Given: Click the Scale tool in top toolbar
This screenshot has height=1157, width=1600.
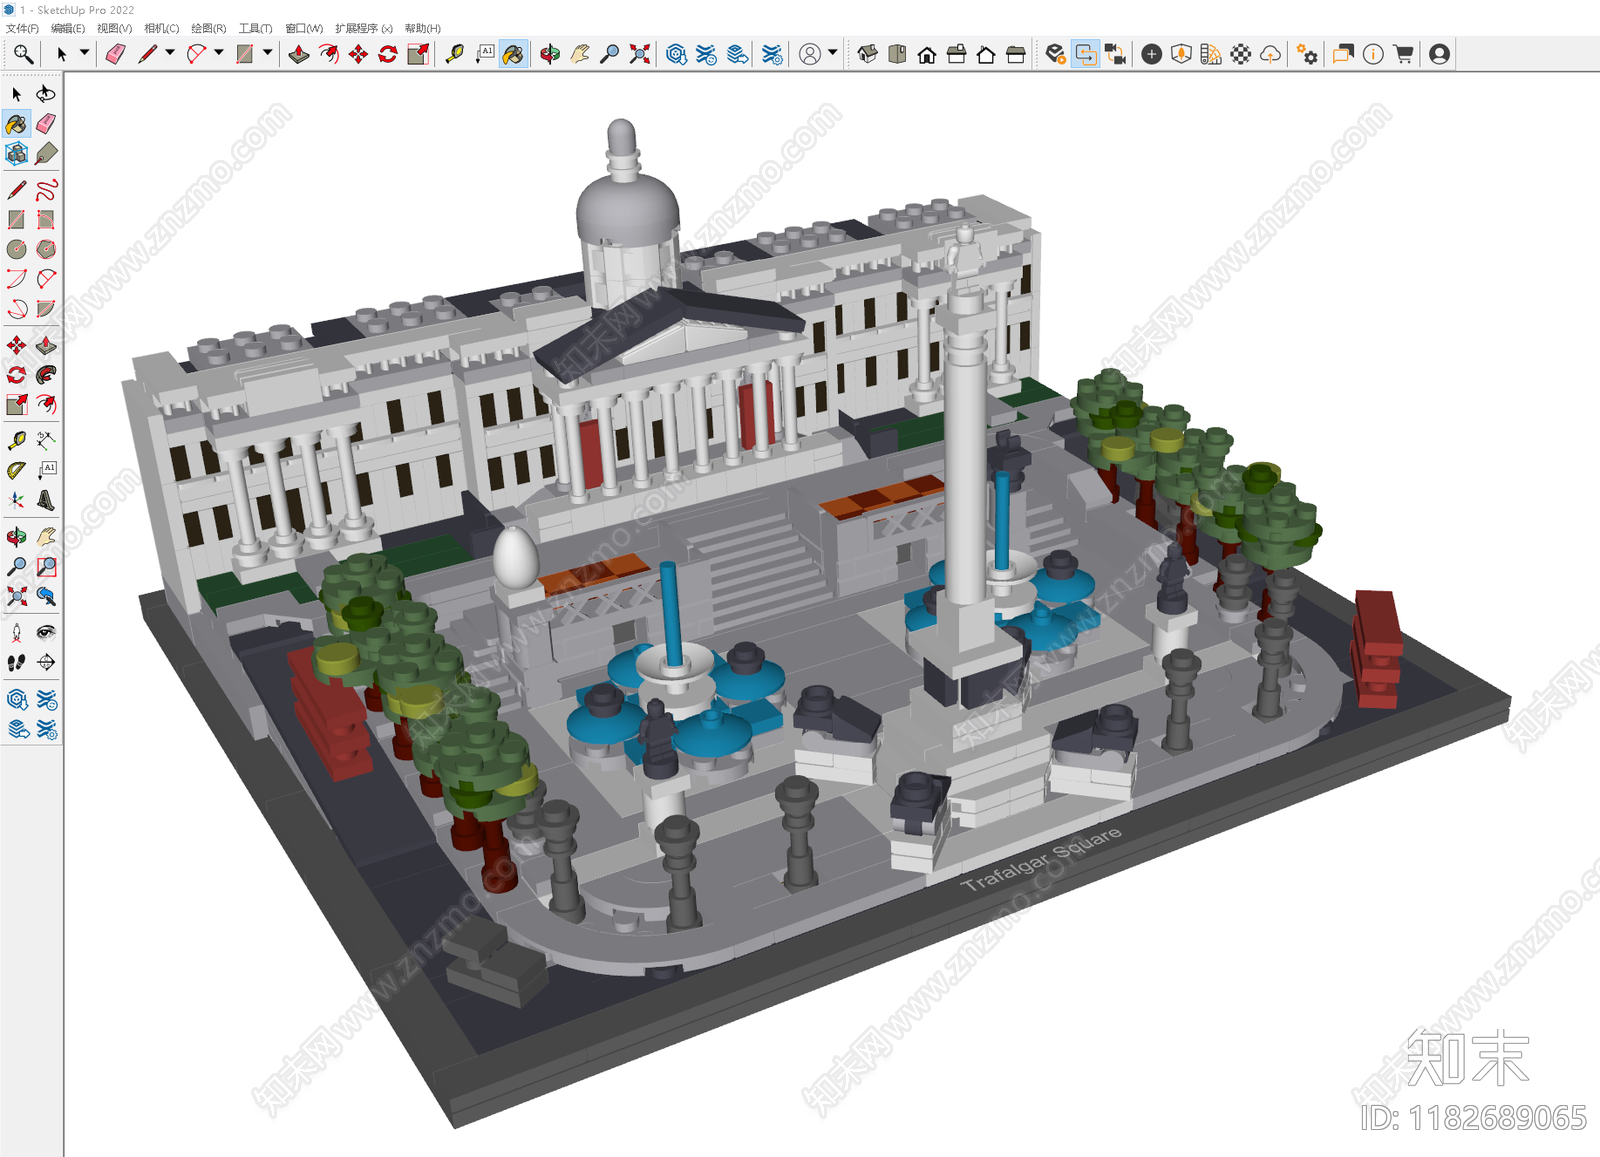Looking at the screenshot, I should (418, 54).
